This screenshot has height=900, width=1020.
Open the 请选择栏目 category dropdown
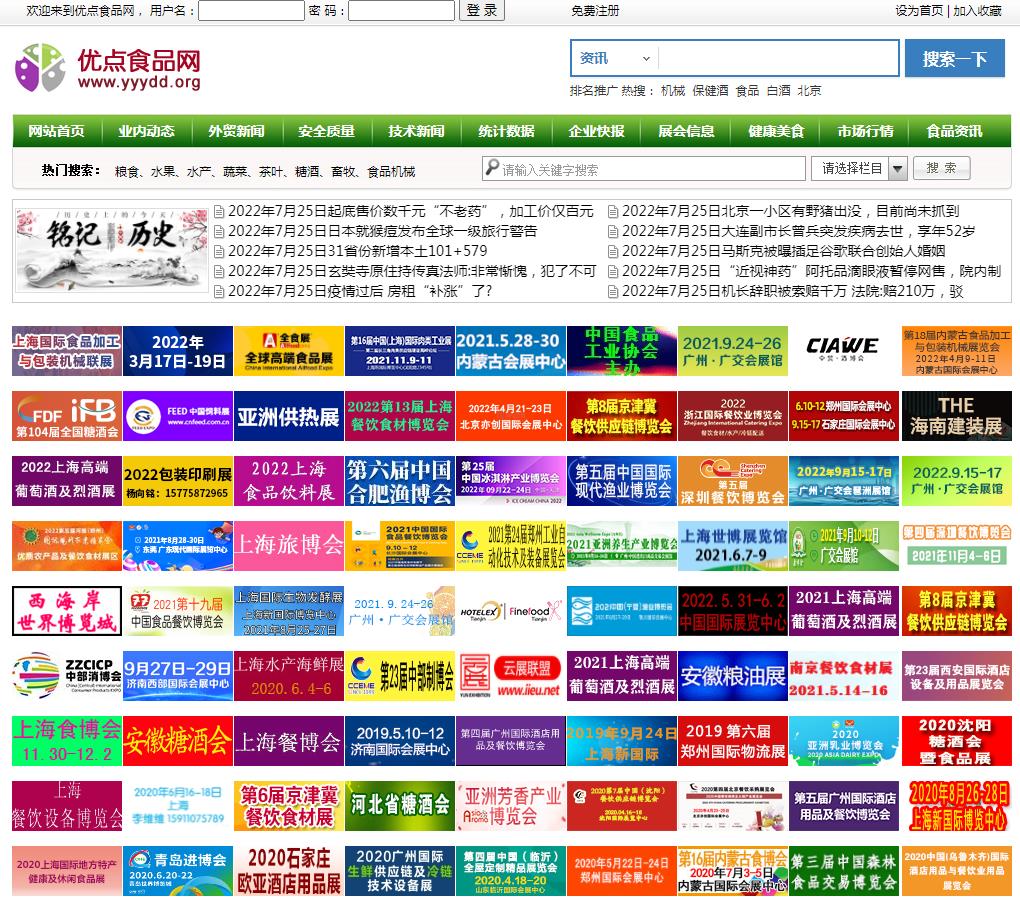[859, 168]
